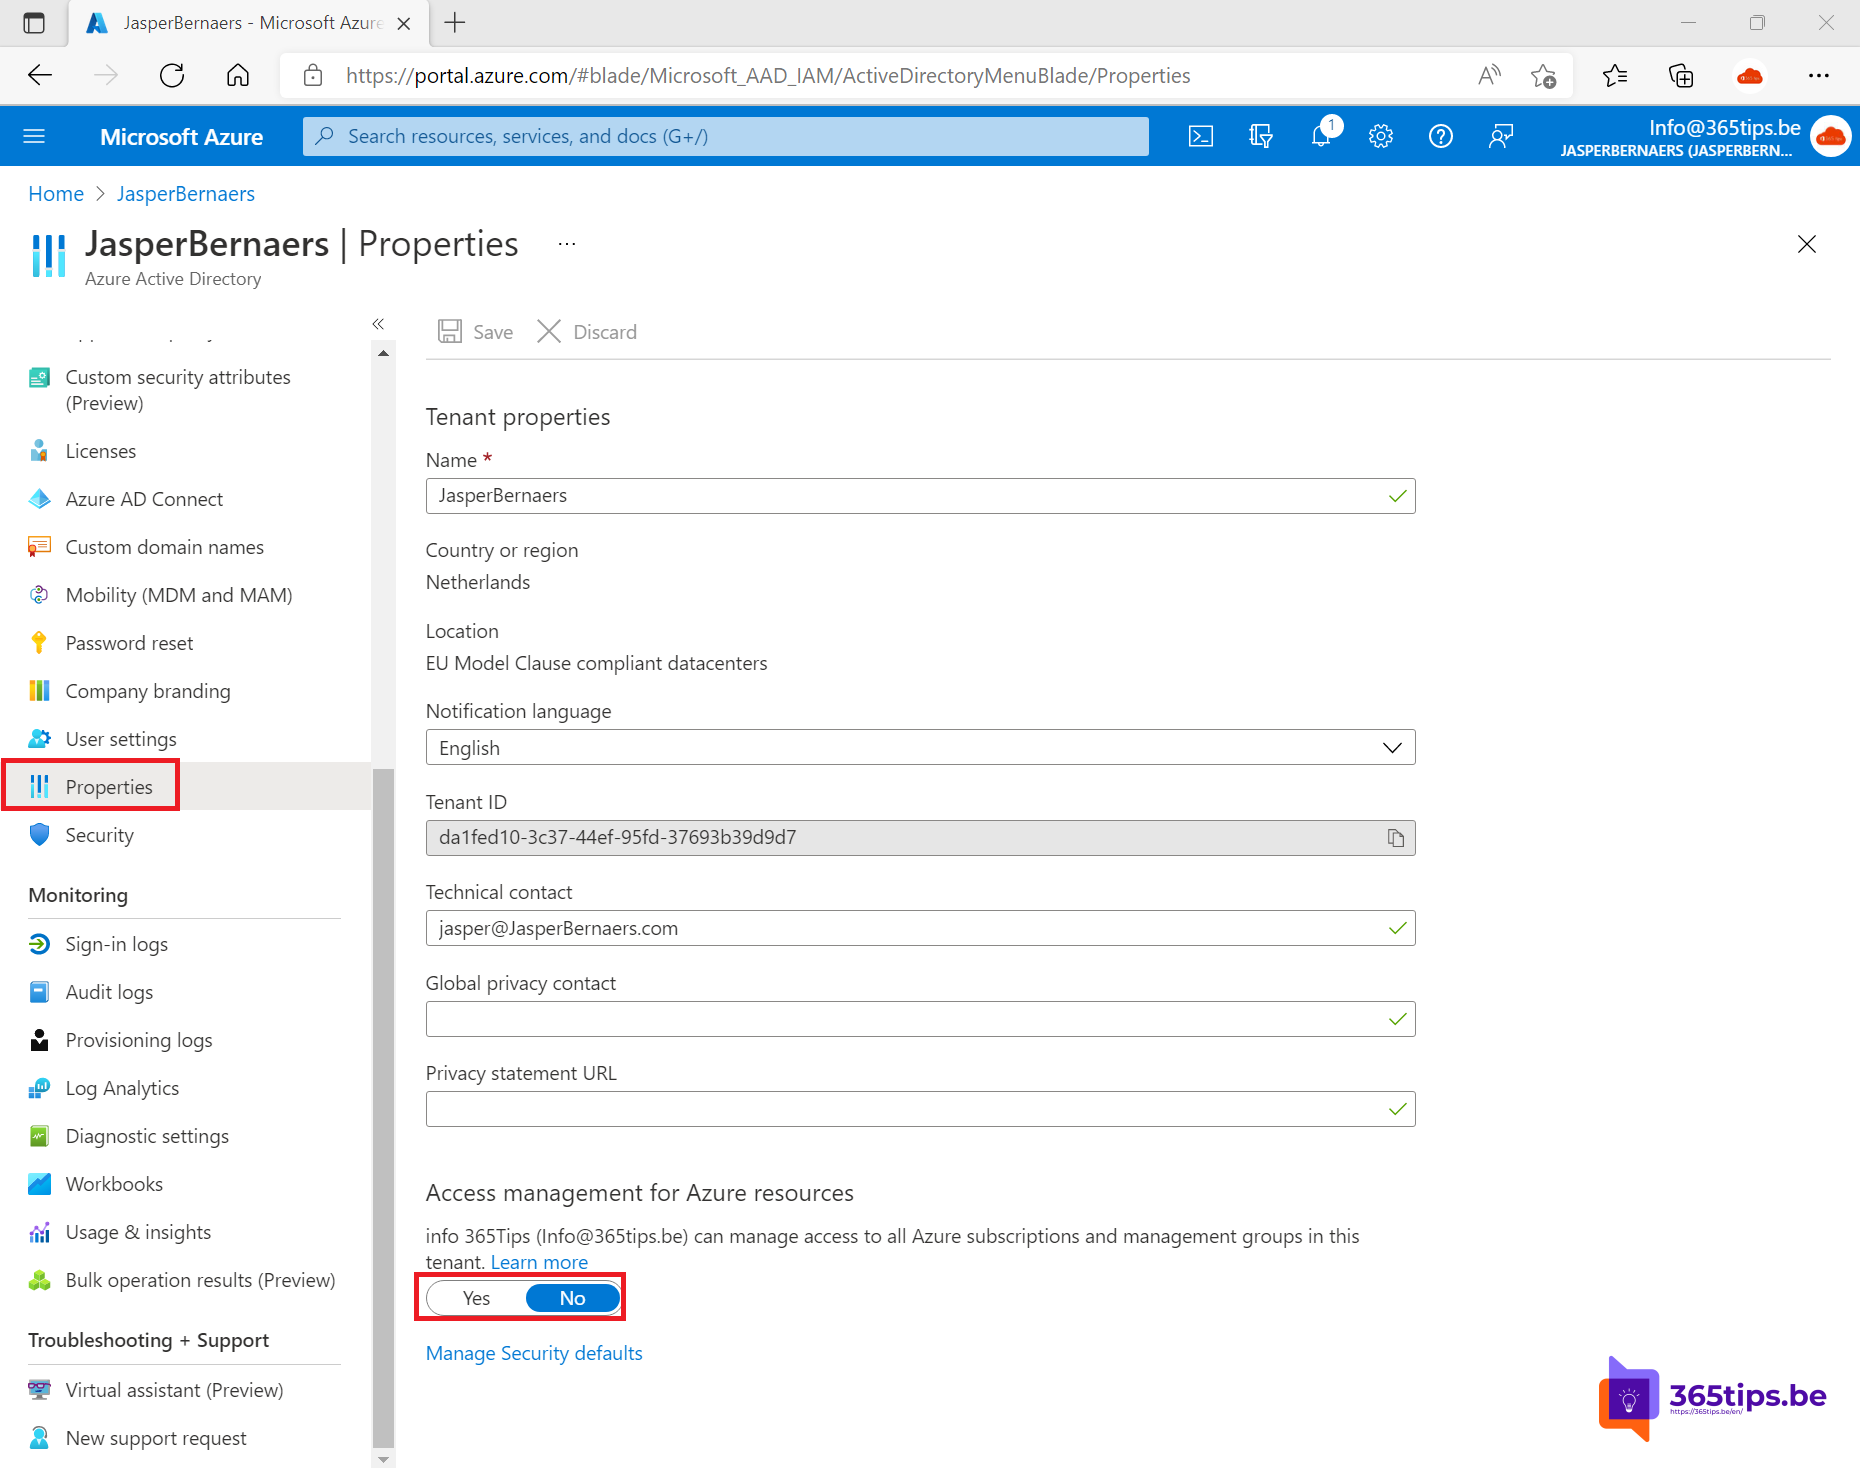
Task: Open help question mark icon
Action: 1440,136
